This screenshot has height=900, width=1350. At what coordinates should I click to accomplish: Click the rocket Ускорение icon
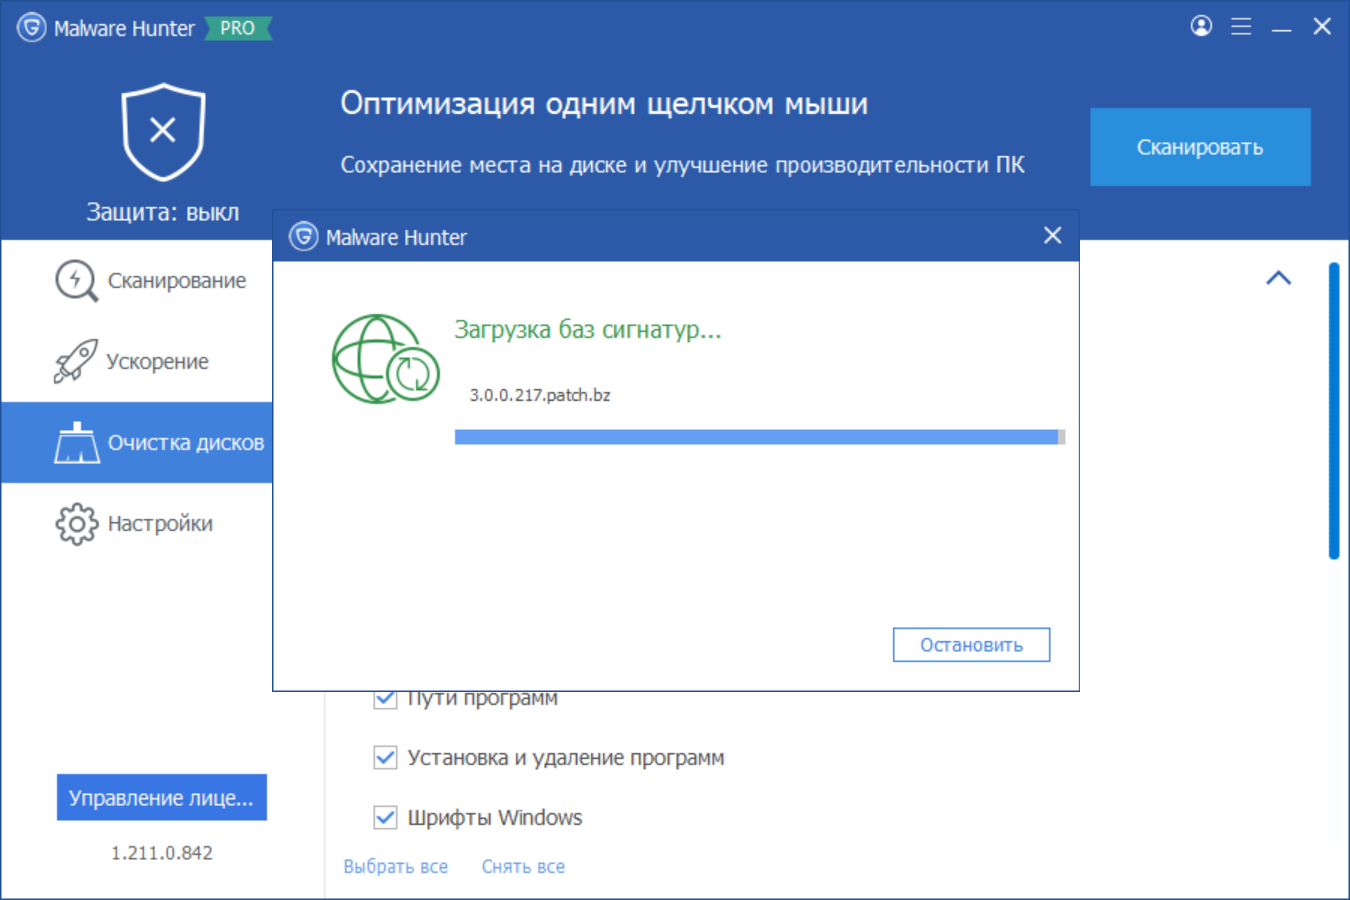pyautogui.click(x=76, y=361)
